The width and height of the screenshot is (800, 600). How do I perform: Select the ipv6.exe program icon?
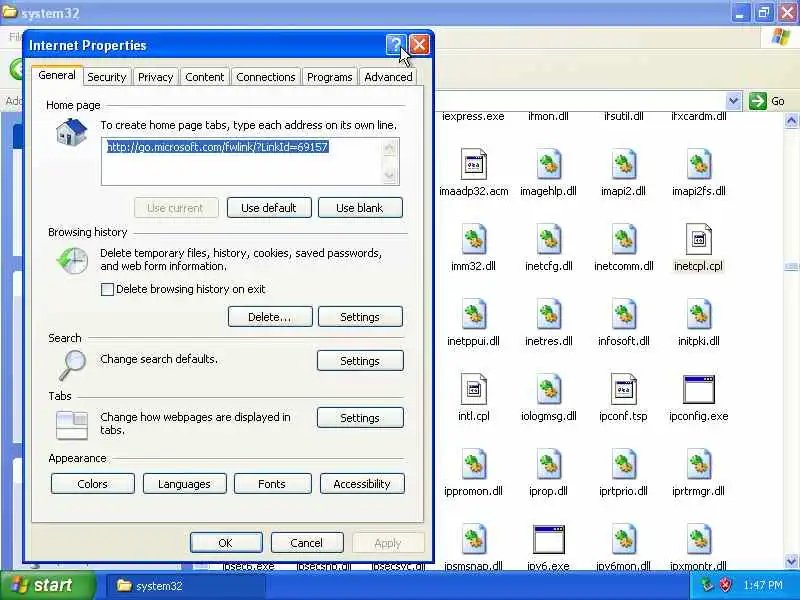coord(548,539)
